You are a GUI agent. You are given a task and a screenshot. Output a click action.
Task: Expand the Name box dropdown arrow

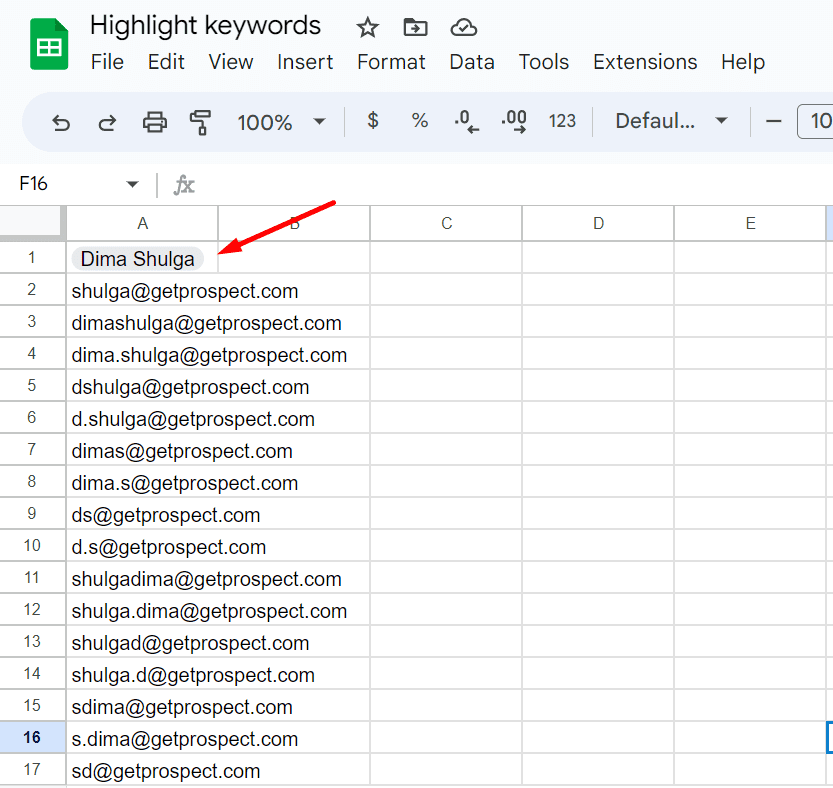click(x=132, y=184)
